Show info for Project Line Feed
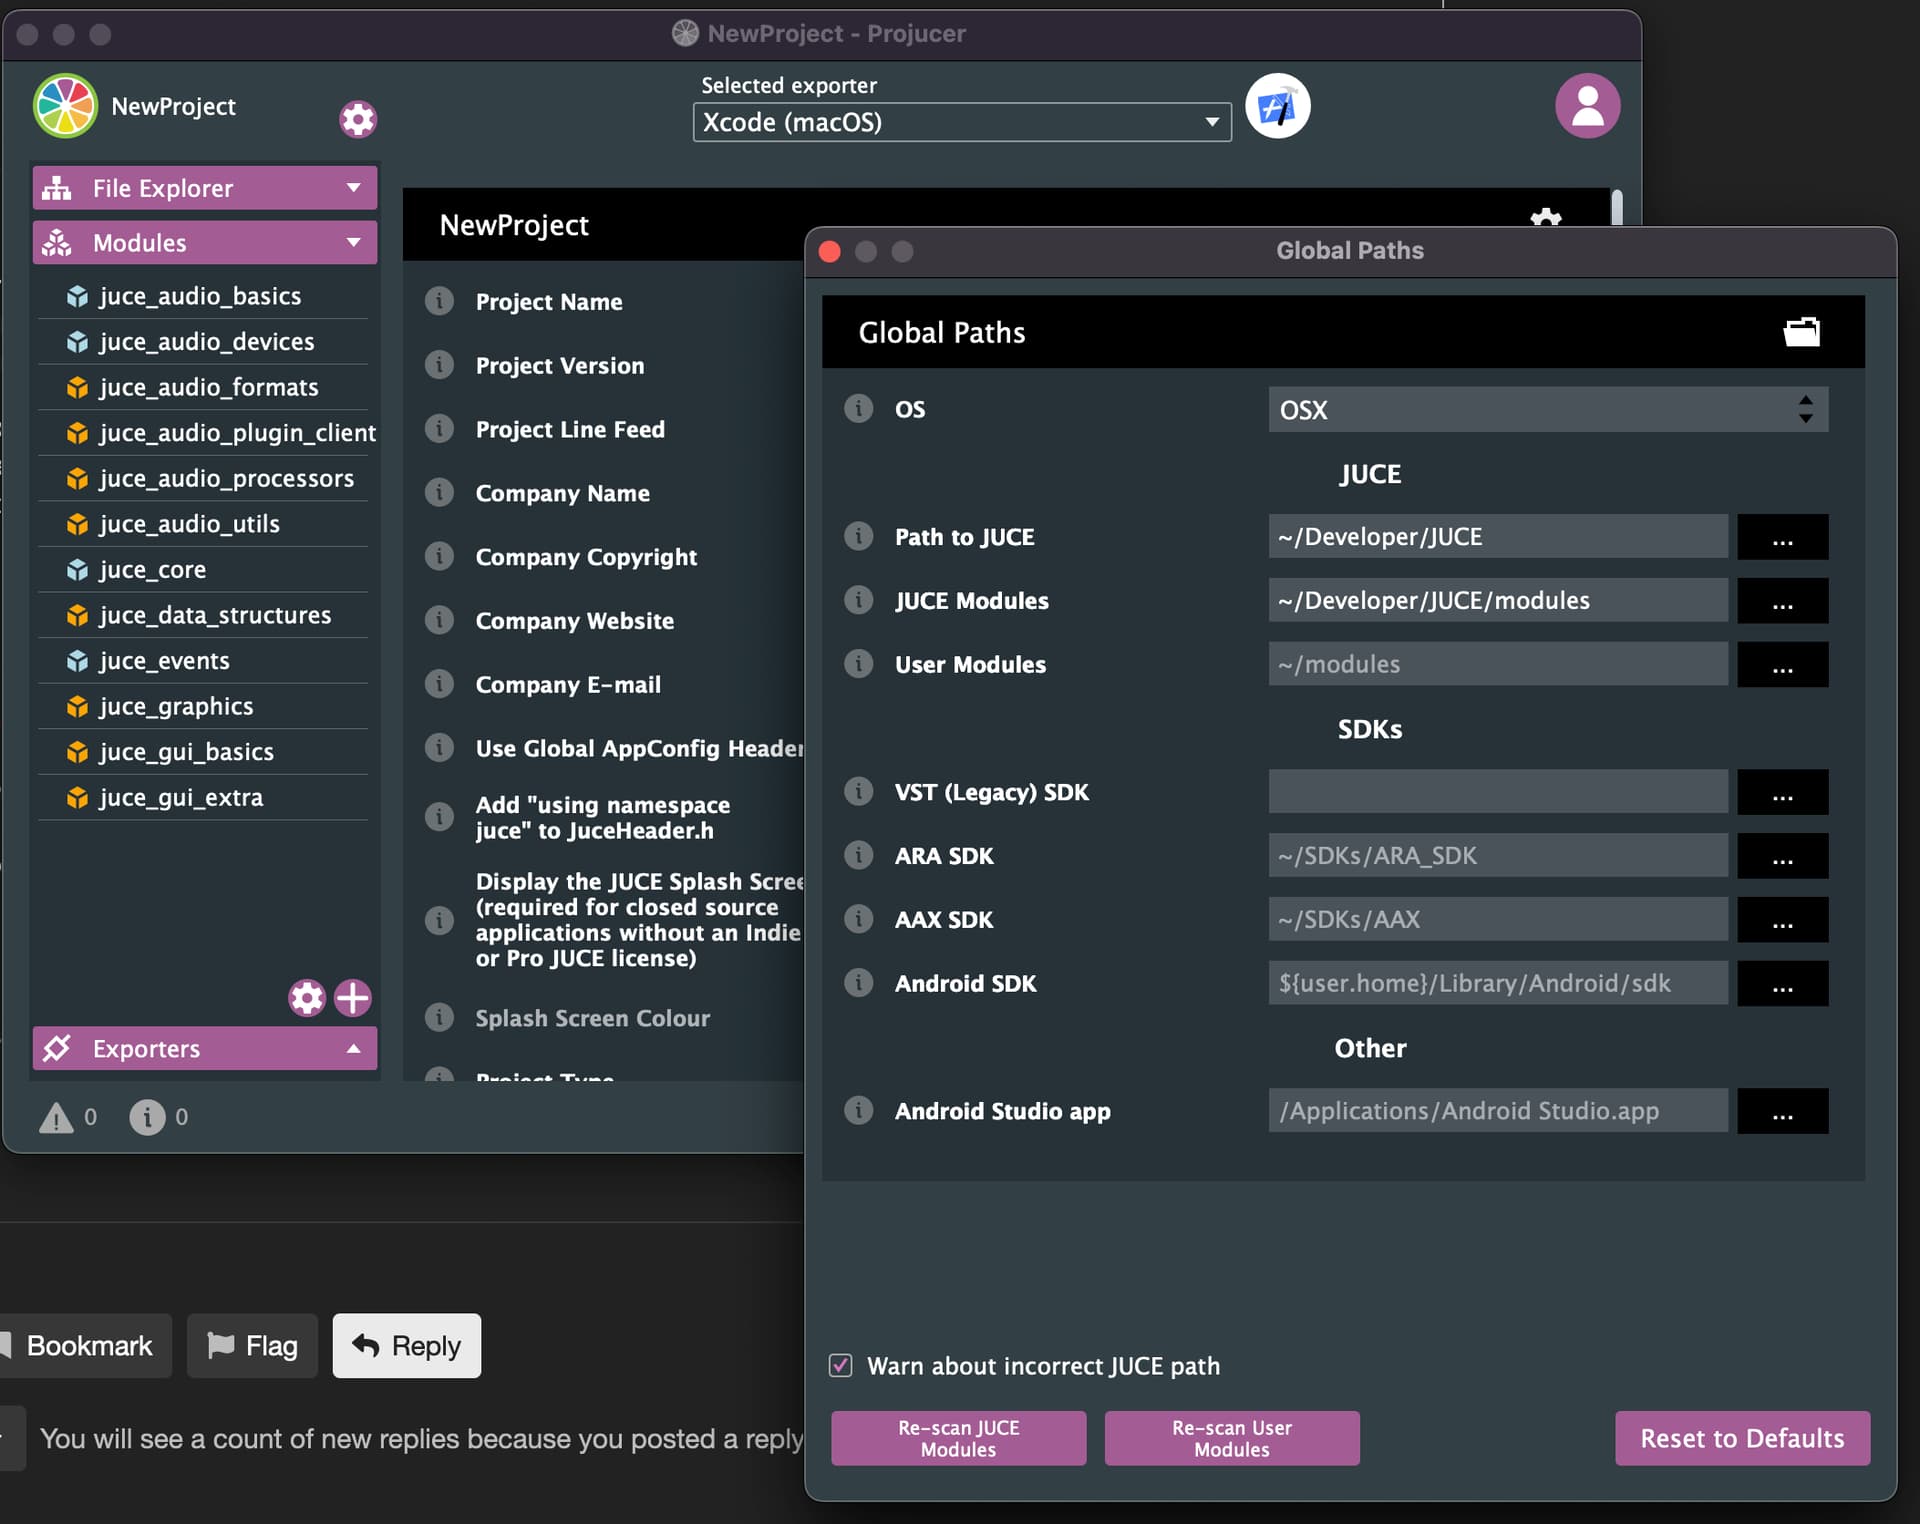 click(x=439, y=429)
